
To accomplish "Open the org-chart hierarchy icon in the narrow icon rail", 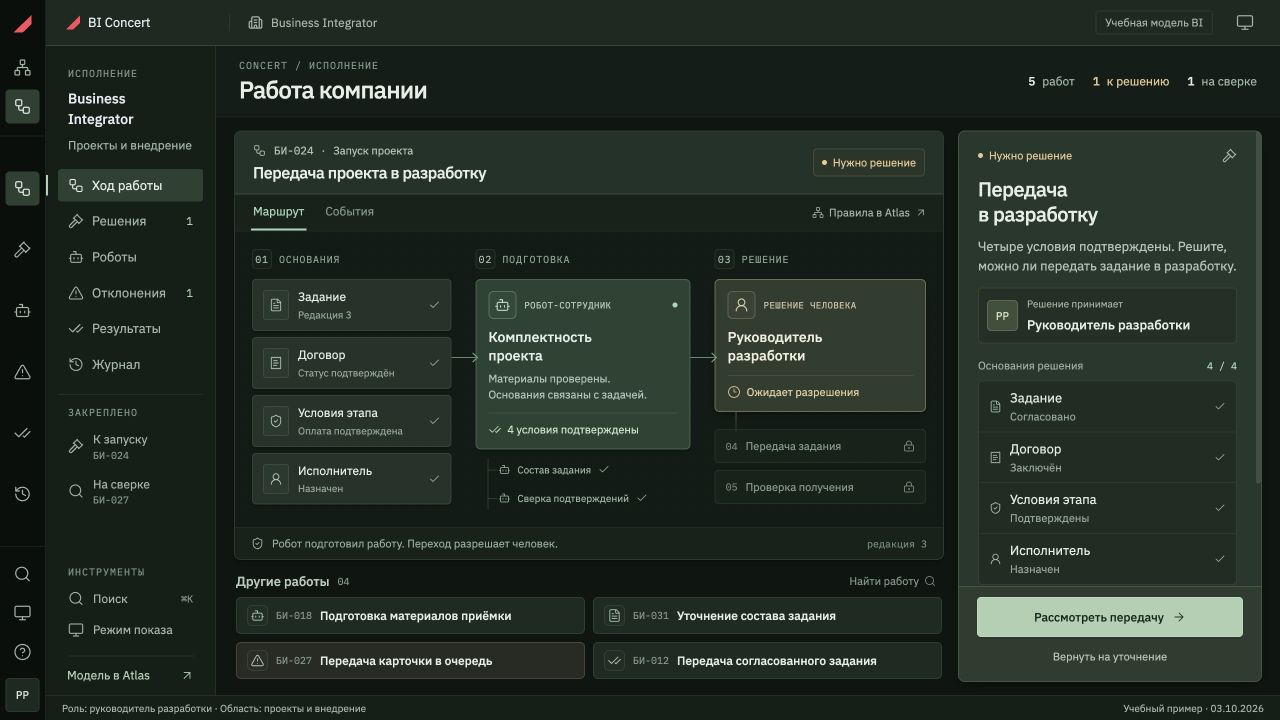I will tap(22, 68).
